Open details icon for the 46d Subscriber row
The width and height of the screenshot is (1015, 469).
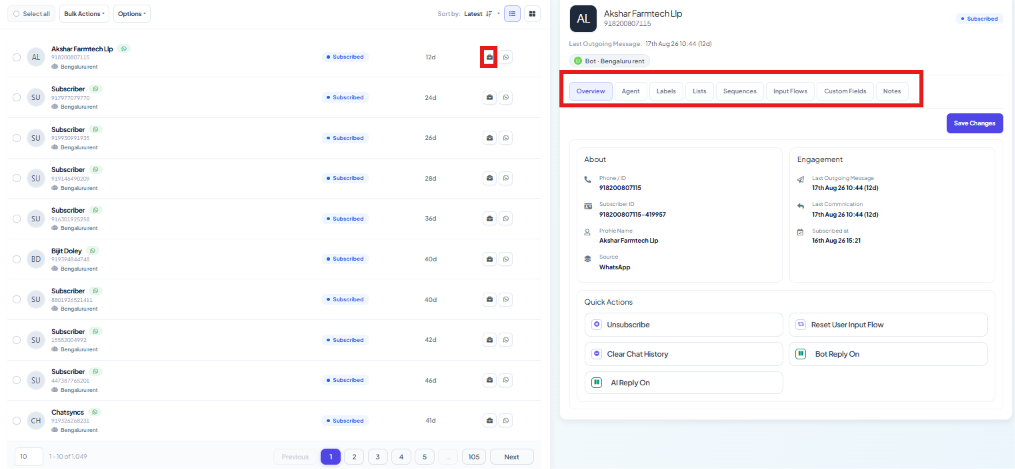489,380
